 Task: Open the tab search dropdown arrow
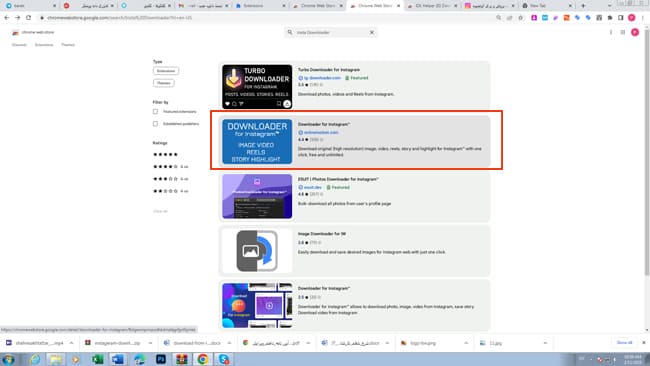[609, 6]
